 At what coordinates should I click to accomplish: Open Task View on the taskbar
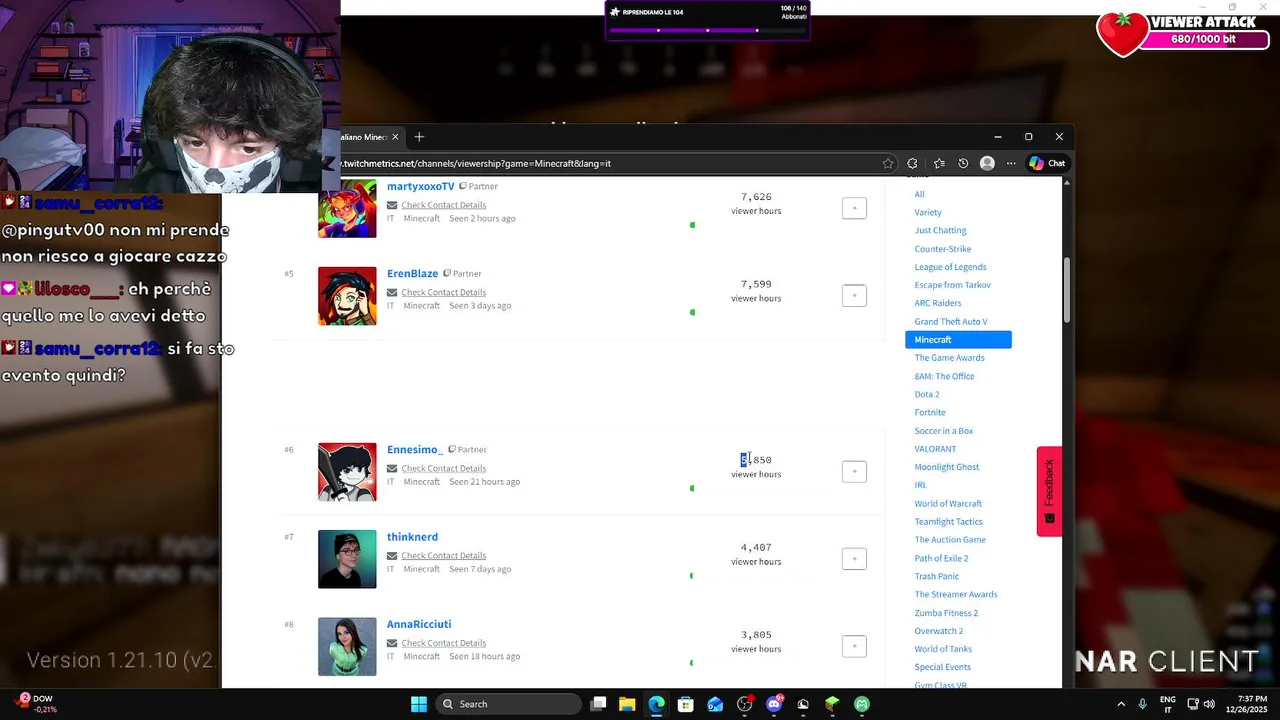coord(598,704)
